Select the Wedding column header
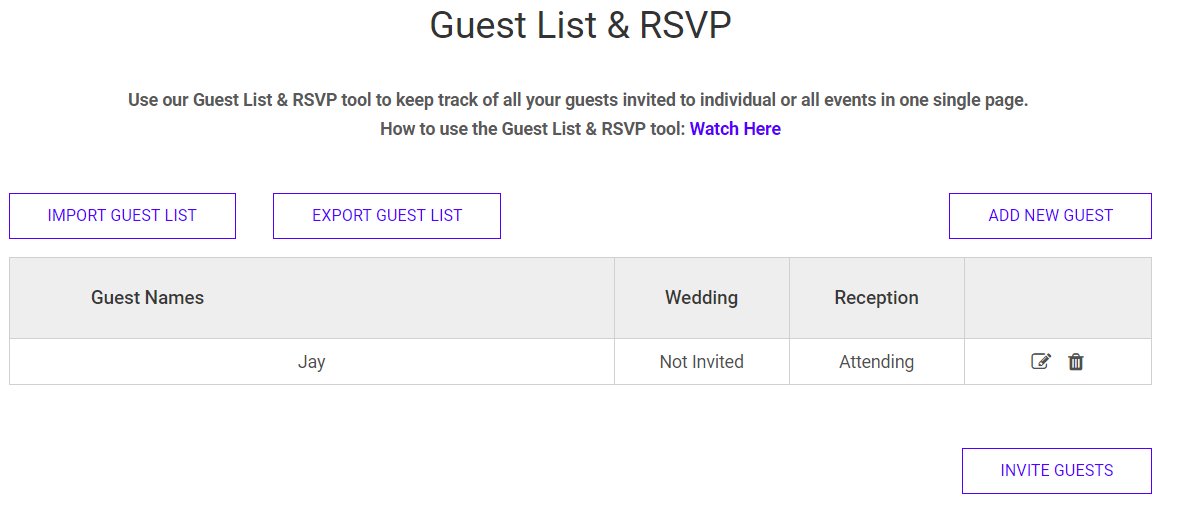This screenshot has height=517, width=1199. 701,298
